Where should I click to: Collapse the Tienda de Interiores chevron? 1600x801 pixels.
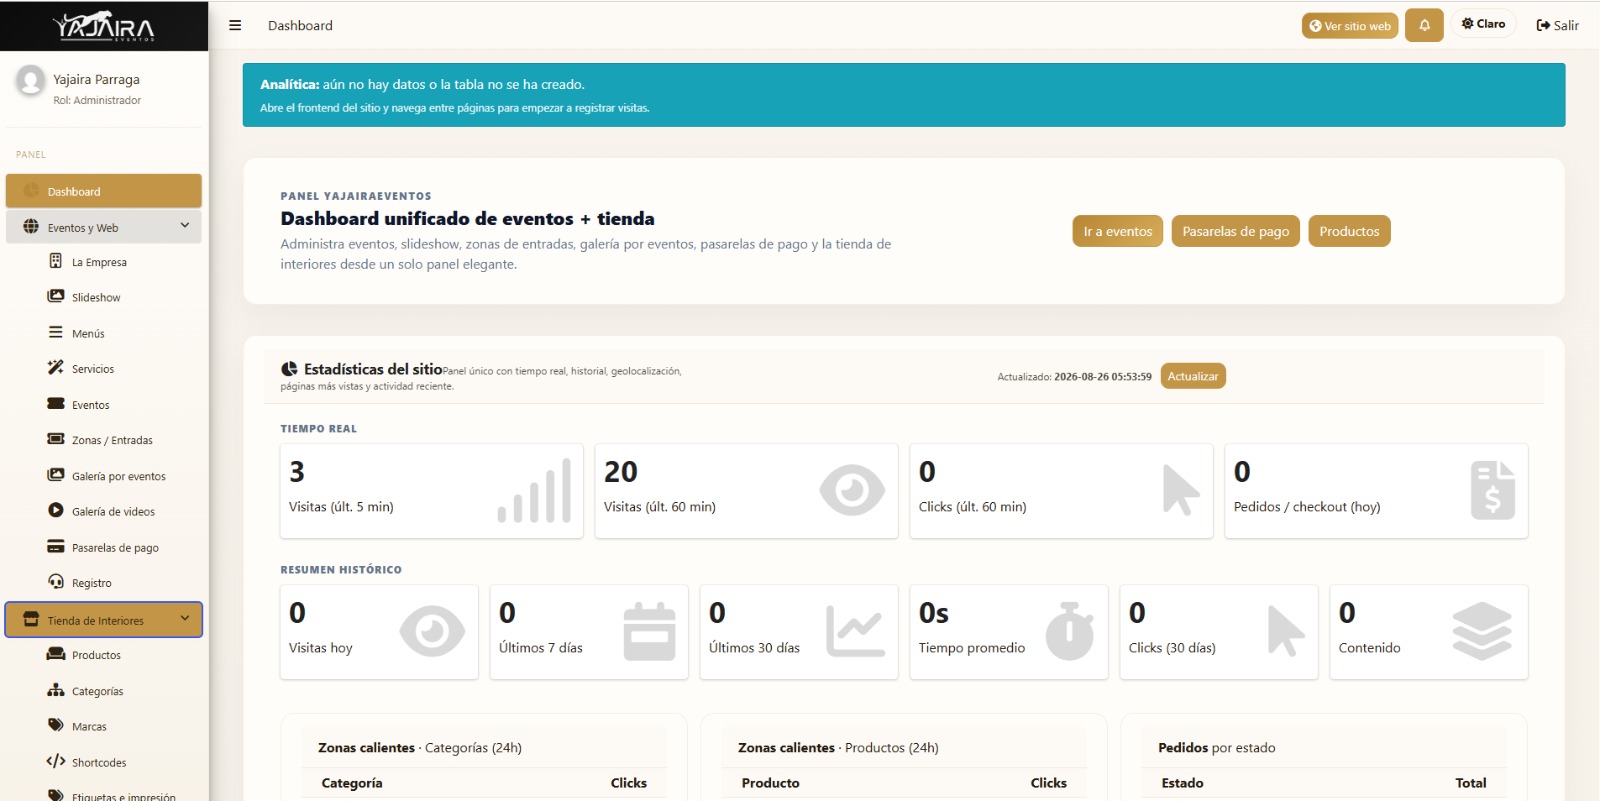coord(185,619)
